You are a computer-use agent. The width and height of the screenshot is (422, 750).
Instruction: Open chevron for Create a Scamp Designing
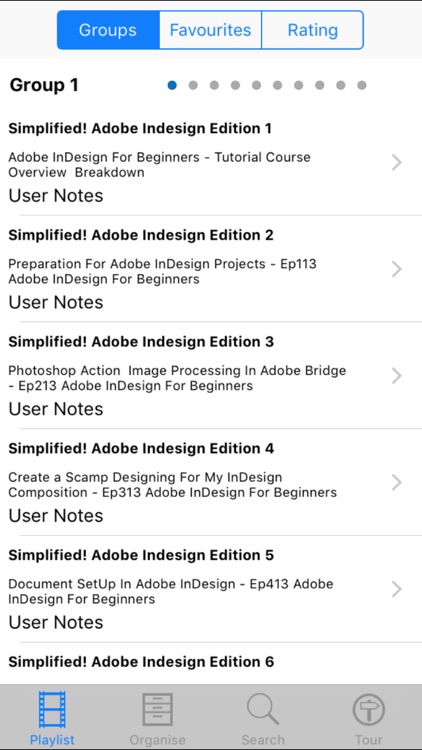(397, 483)
